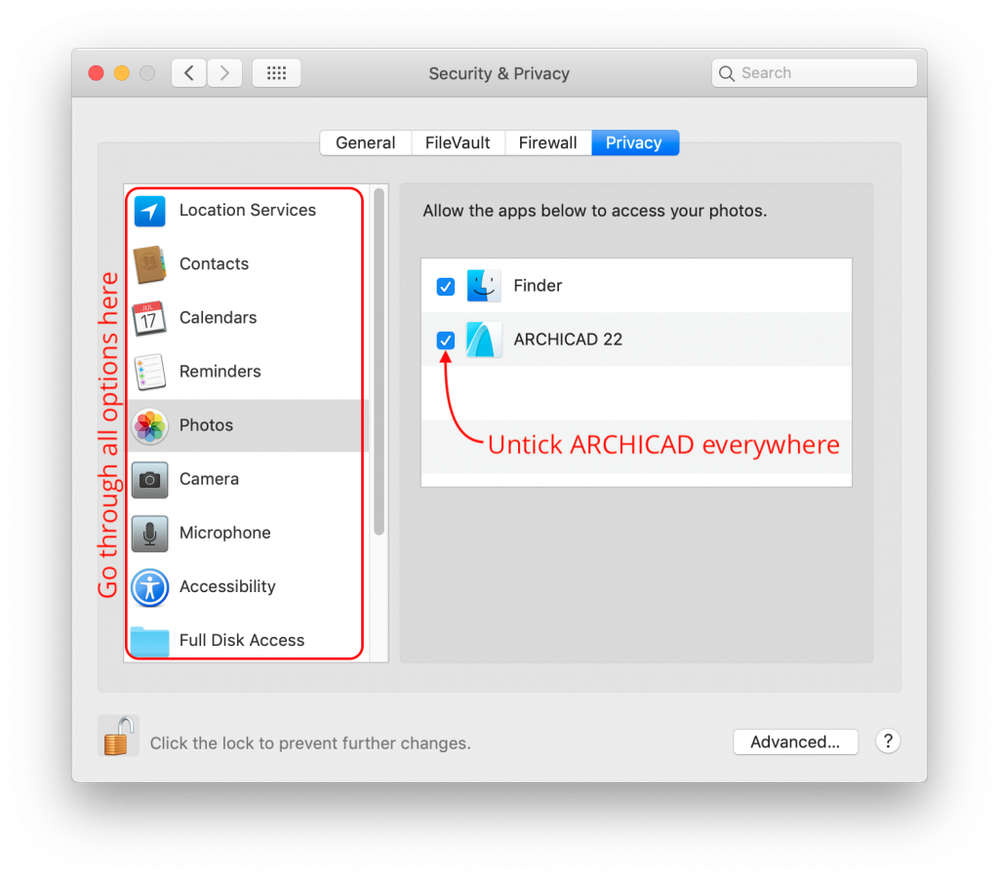
Task: Select the Reminders label
Action: tap(220, 371)
